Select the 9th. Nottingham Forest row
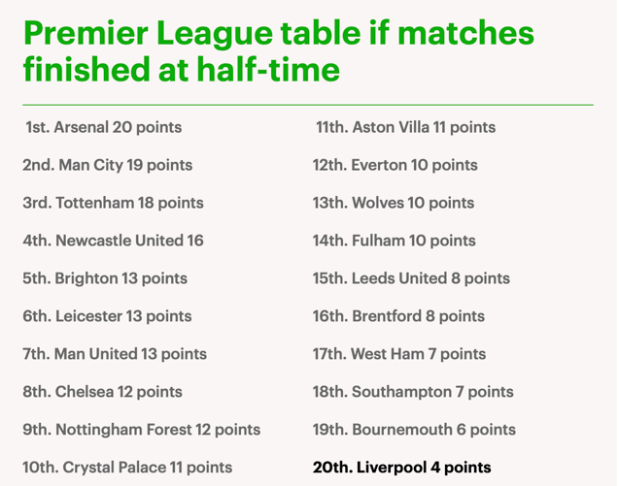 coord(141,430)
